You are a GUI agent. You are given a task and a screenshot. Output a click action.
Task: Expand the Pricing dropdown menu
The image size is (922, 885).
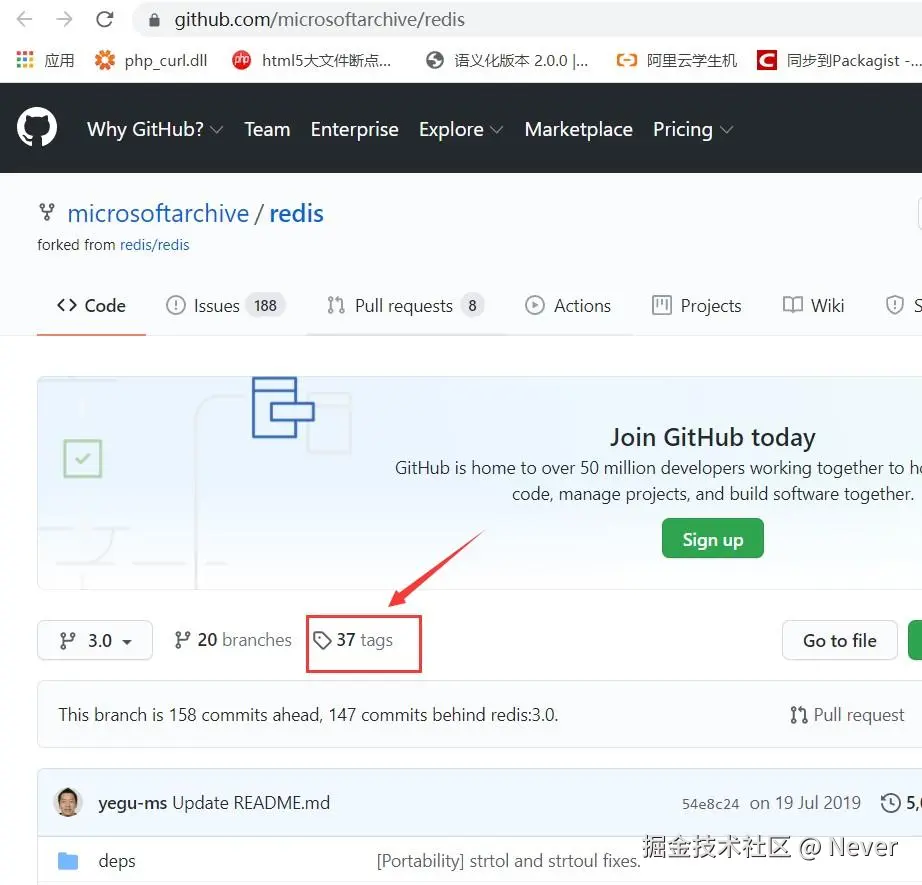(693, 129)
